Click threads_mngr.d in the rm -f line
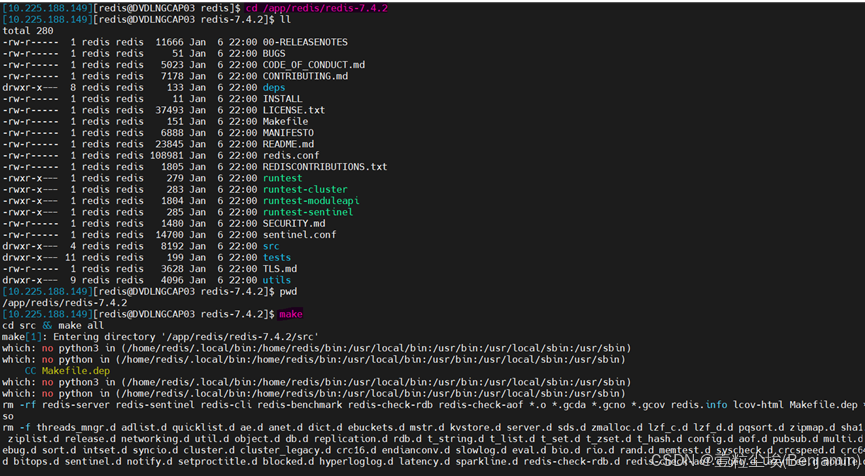The height and width of the screenshot is (476, 865). 76,427
